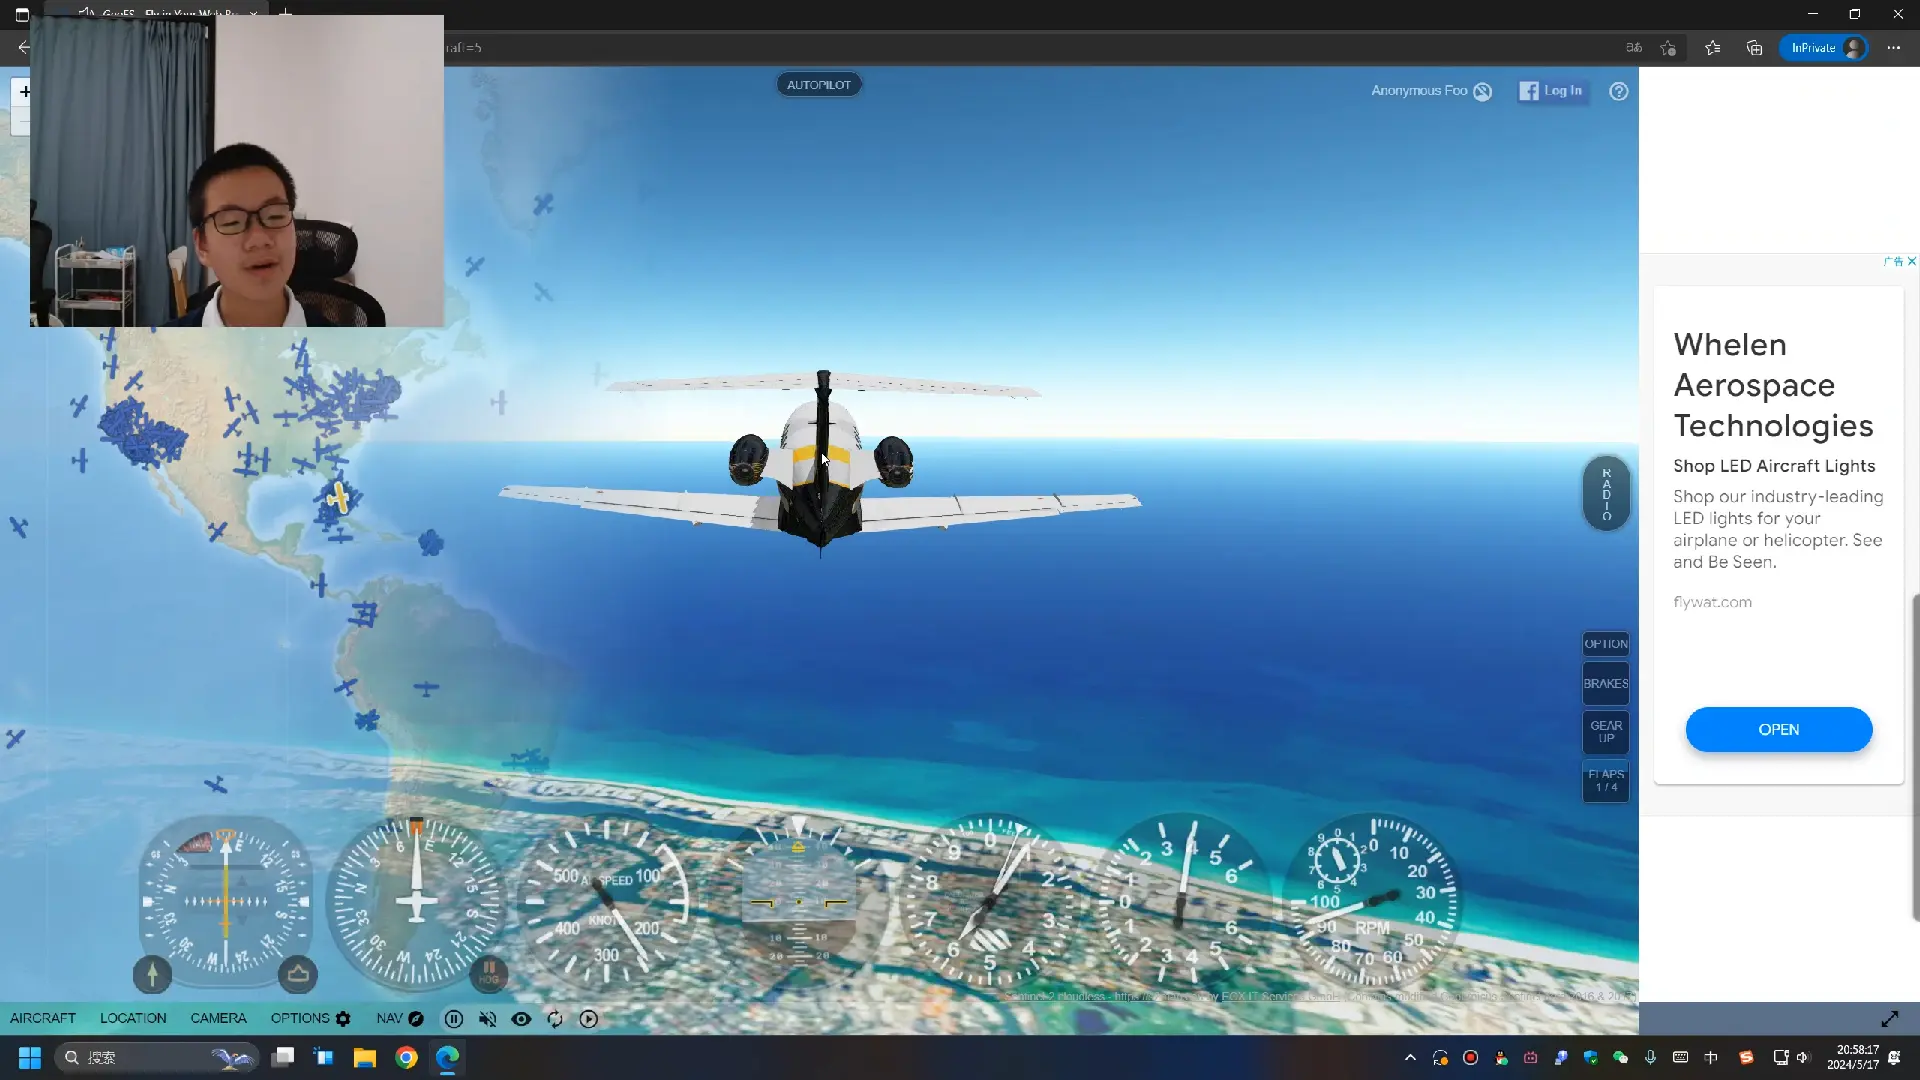The image size is (1920, 1080).
Task: Open the LOCATION menu
Action: point(133,1018)
